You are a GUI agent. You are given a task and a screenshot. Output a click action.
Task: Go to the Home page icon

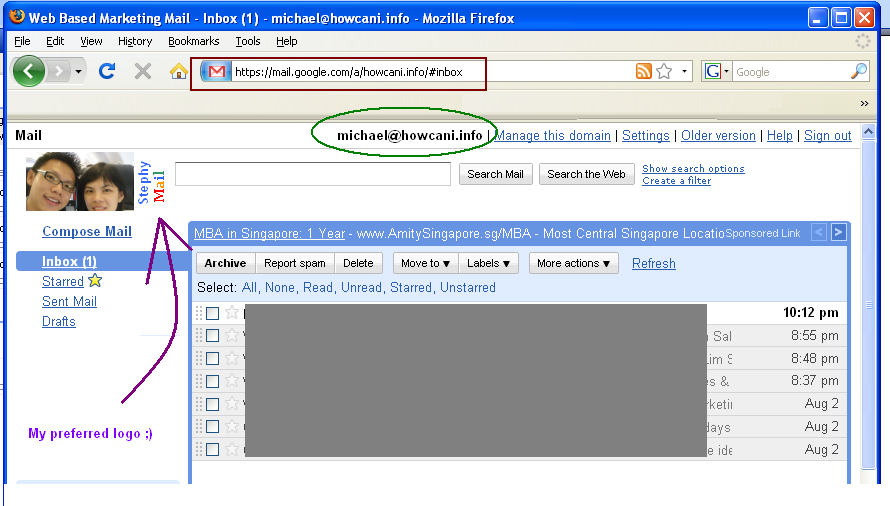click(x=178, y=72)
